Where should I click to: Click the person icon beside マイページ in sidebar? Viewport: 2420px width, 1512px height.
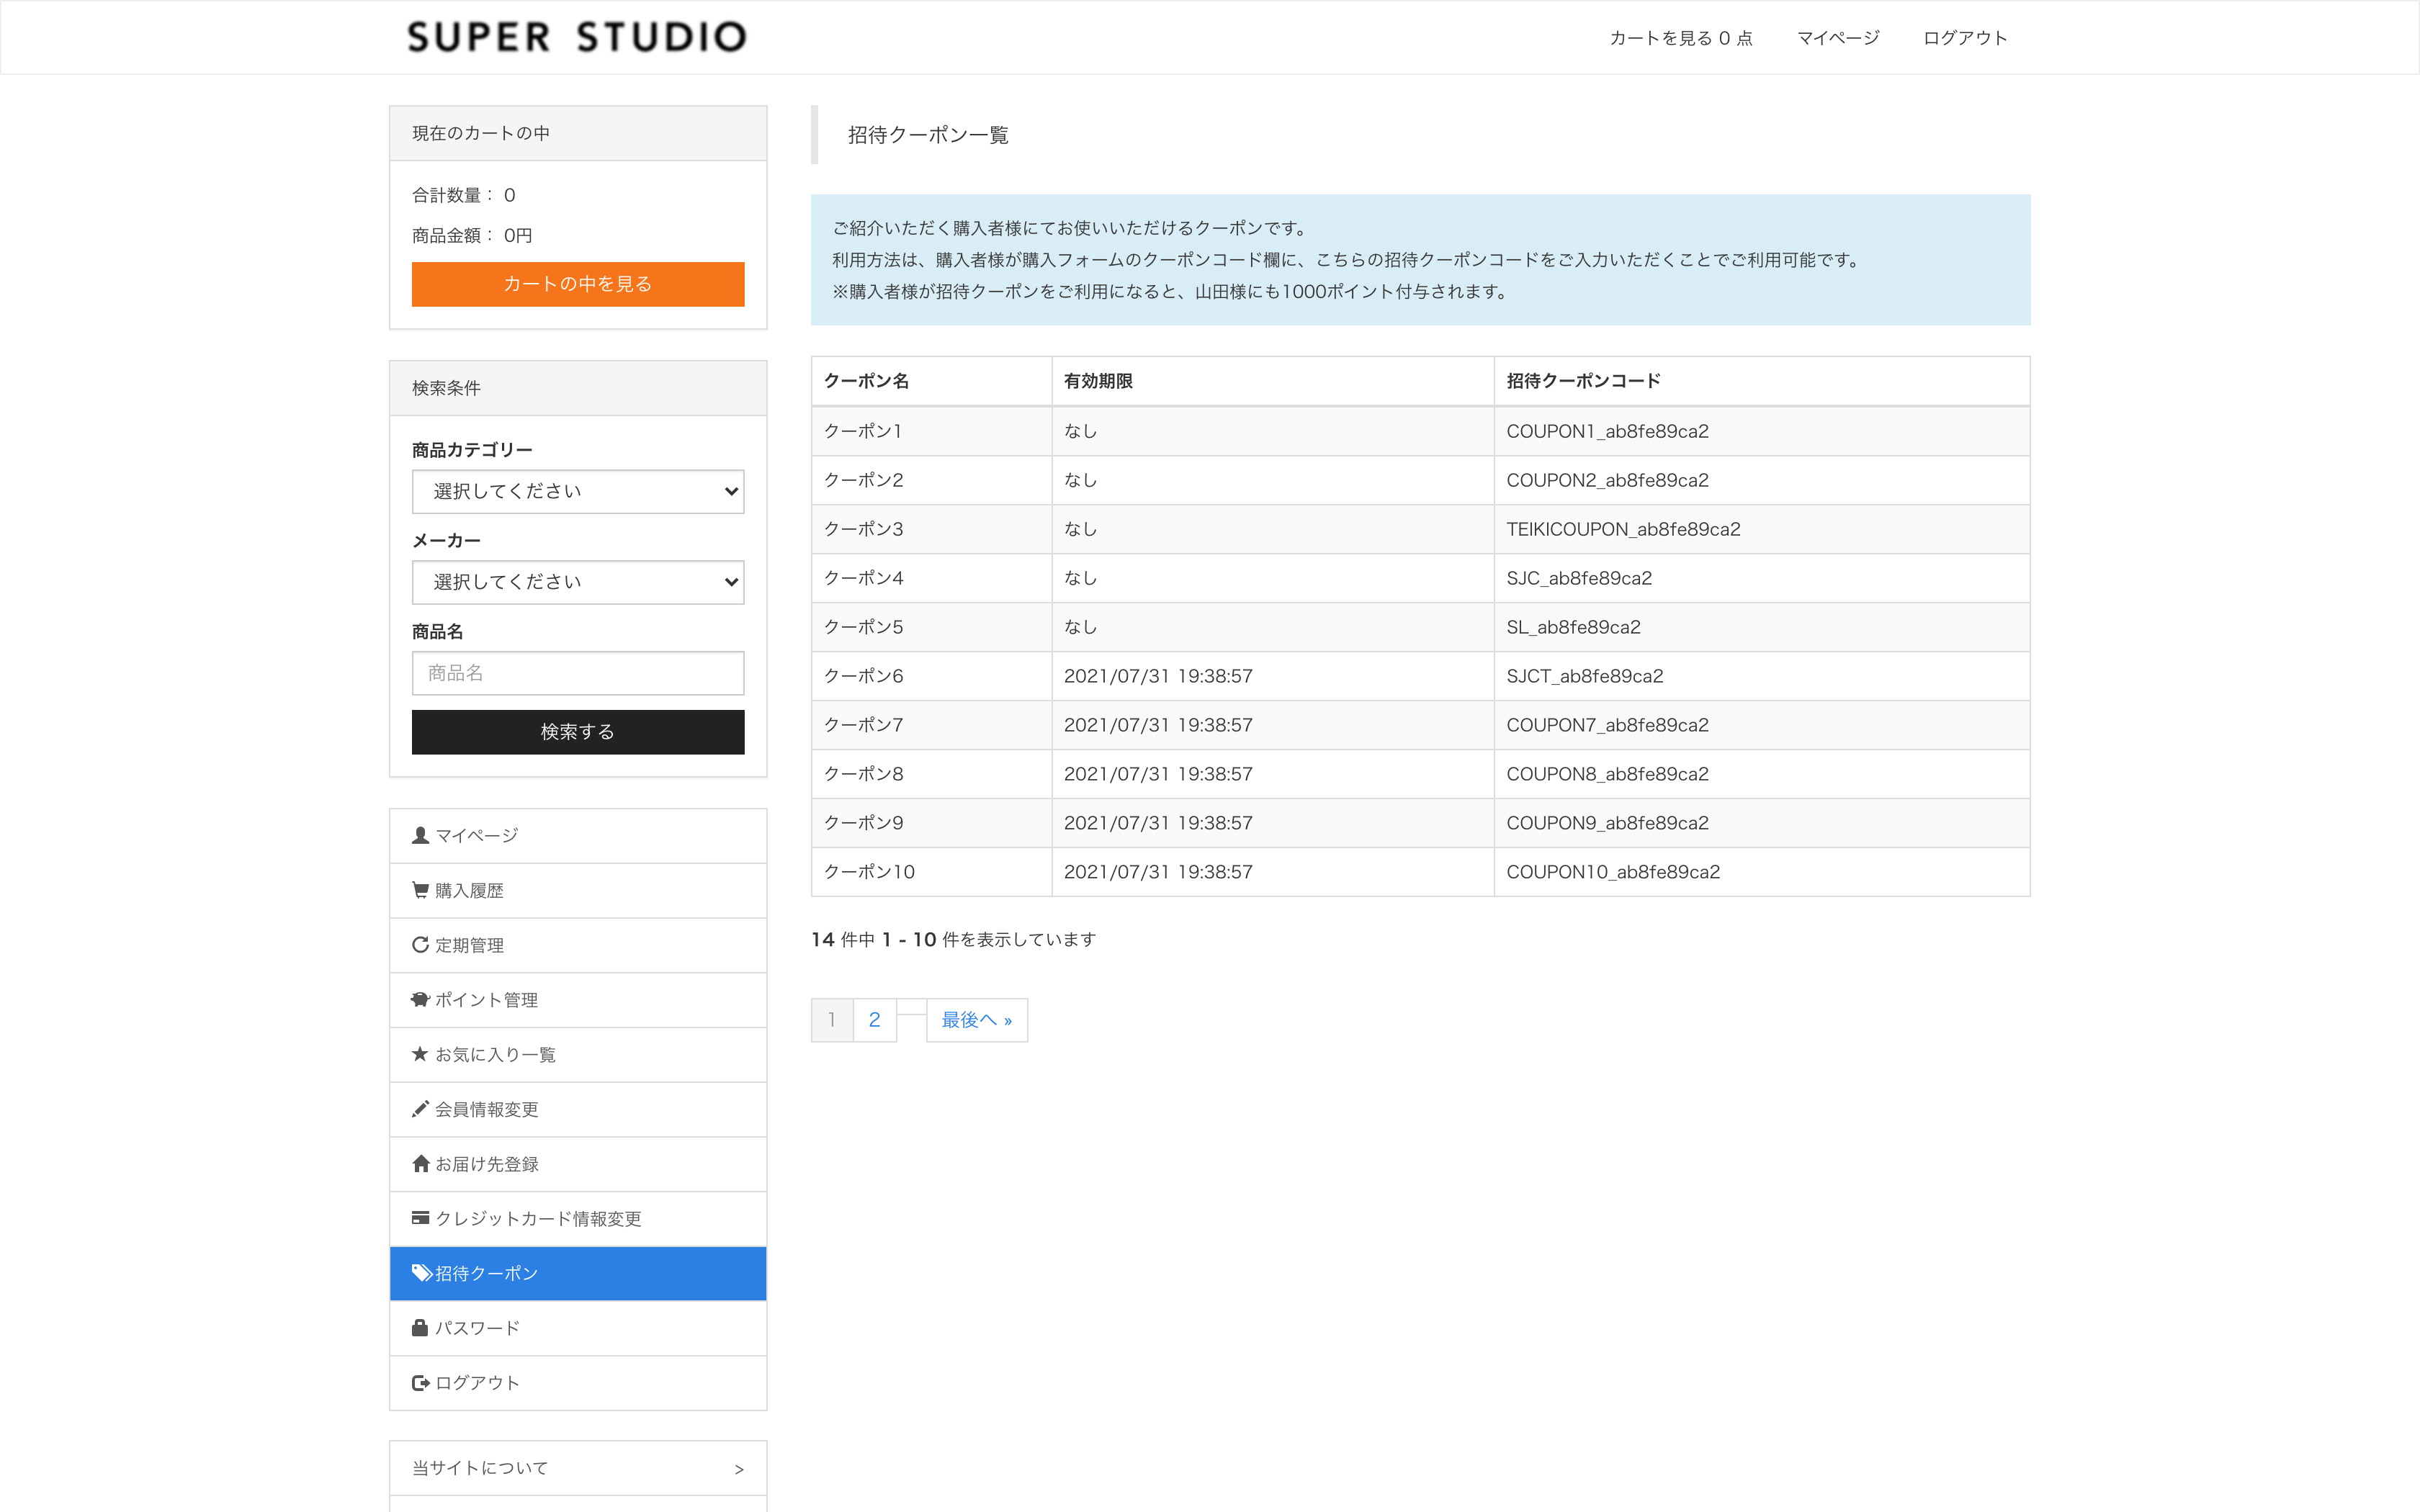[x=420, y=835]
